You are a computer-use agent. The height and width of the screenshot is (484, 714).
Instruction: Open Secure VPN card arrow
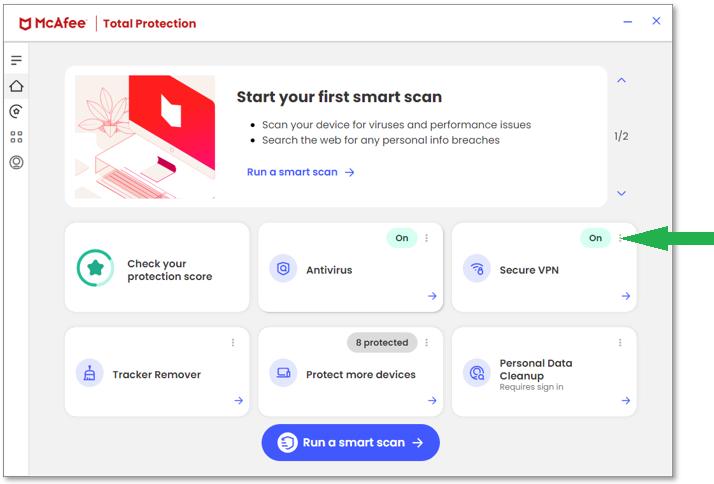click(x=626, y=296)
